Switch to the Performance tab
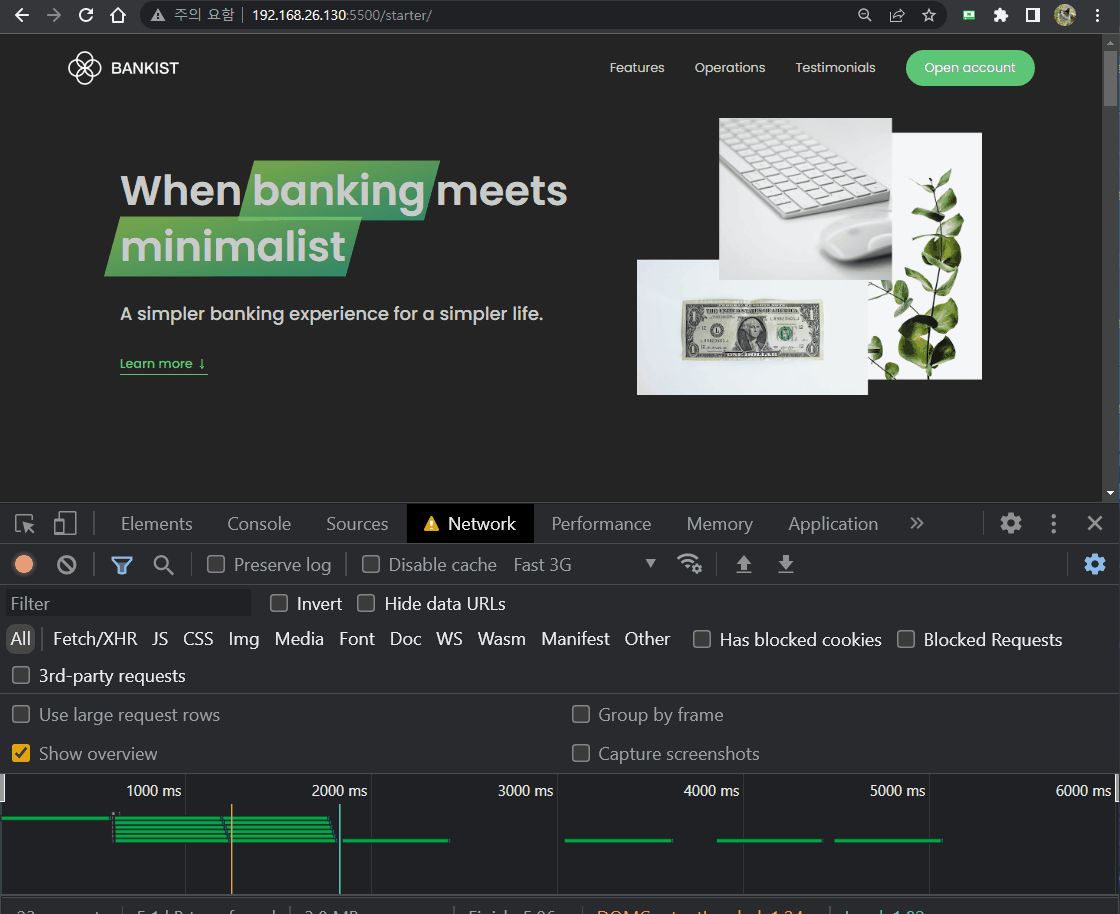1120x914 pixels. [601, 524]
